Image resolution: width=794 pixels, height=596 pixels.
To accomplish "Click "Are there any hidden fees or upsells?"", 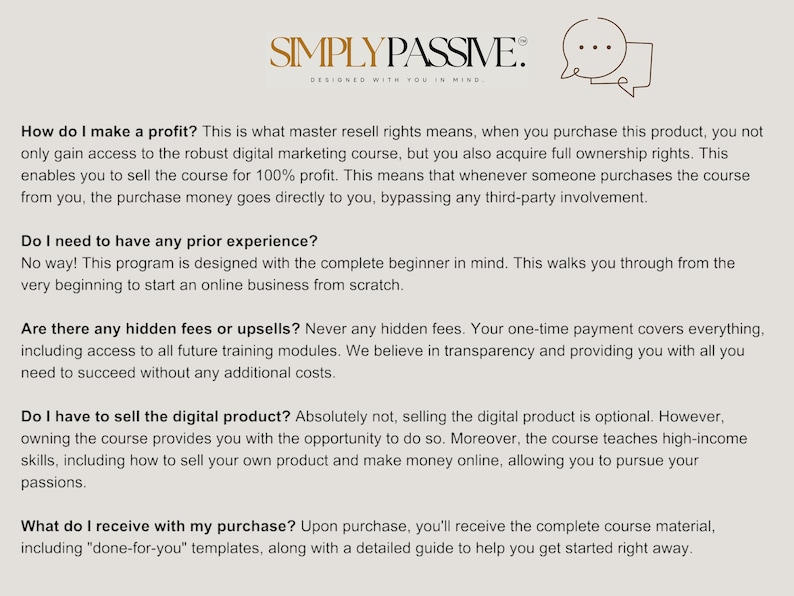I will 161,329.
